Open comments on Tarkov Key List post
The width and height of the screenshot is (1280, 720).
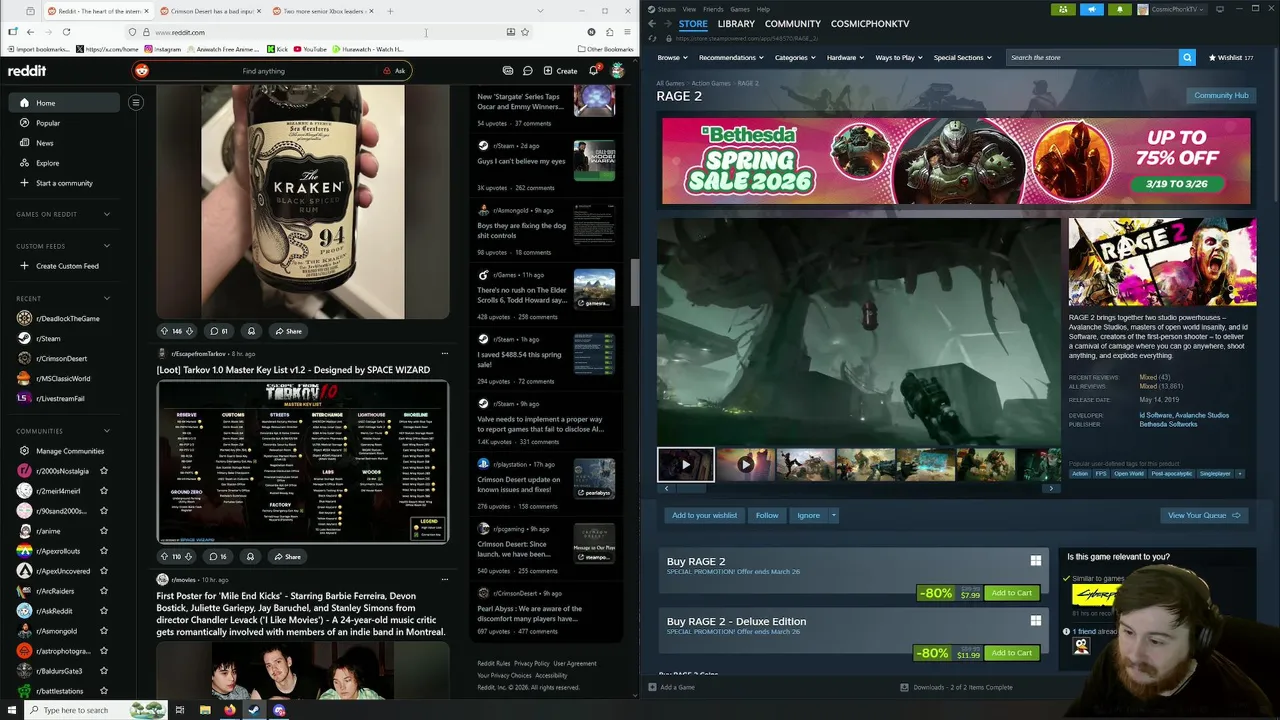click(218, 556)
